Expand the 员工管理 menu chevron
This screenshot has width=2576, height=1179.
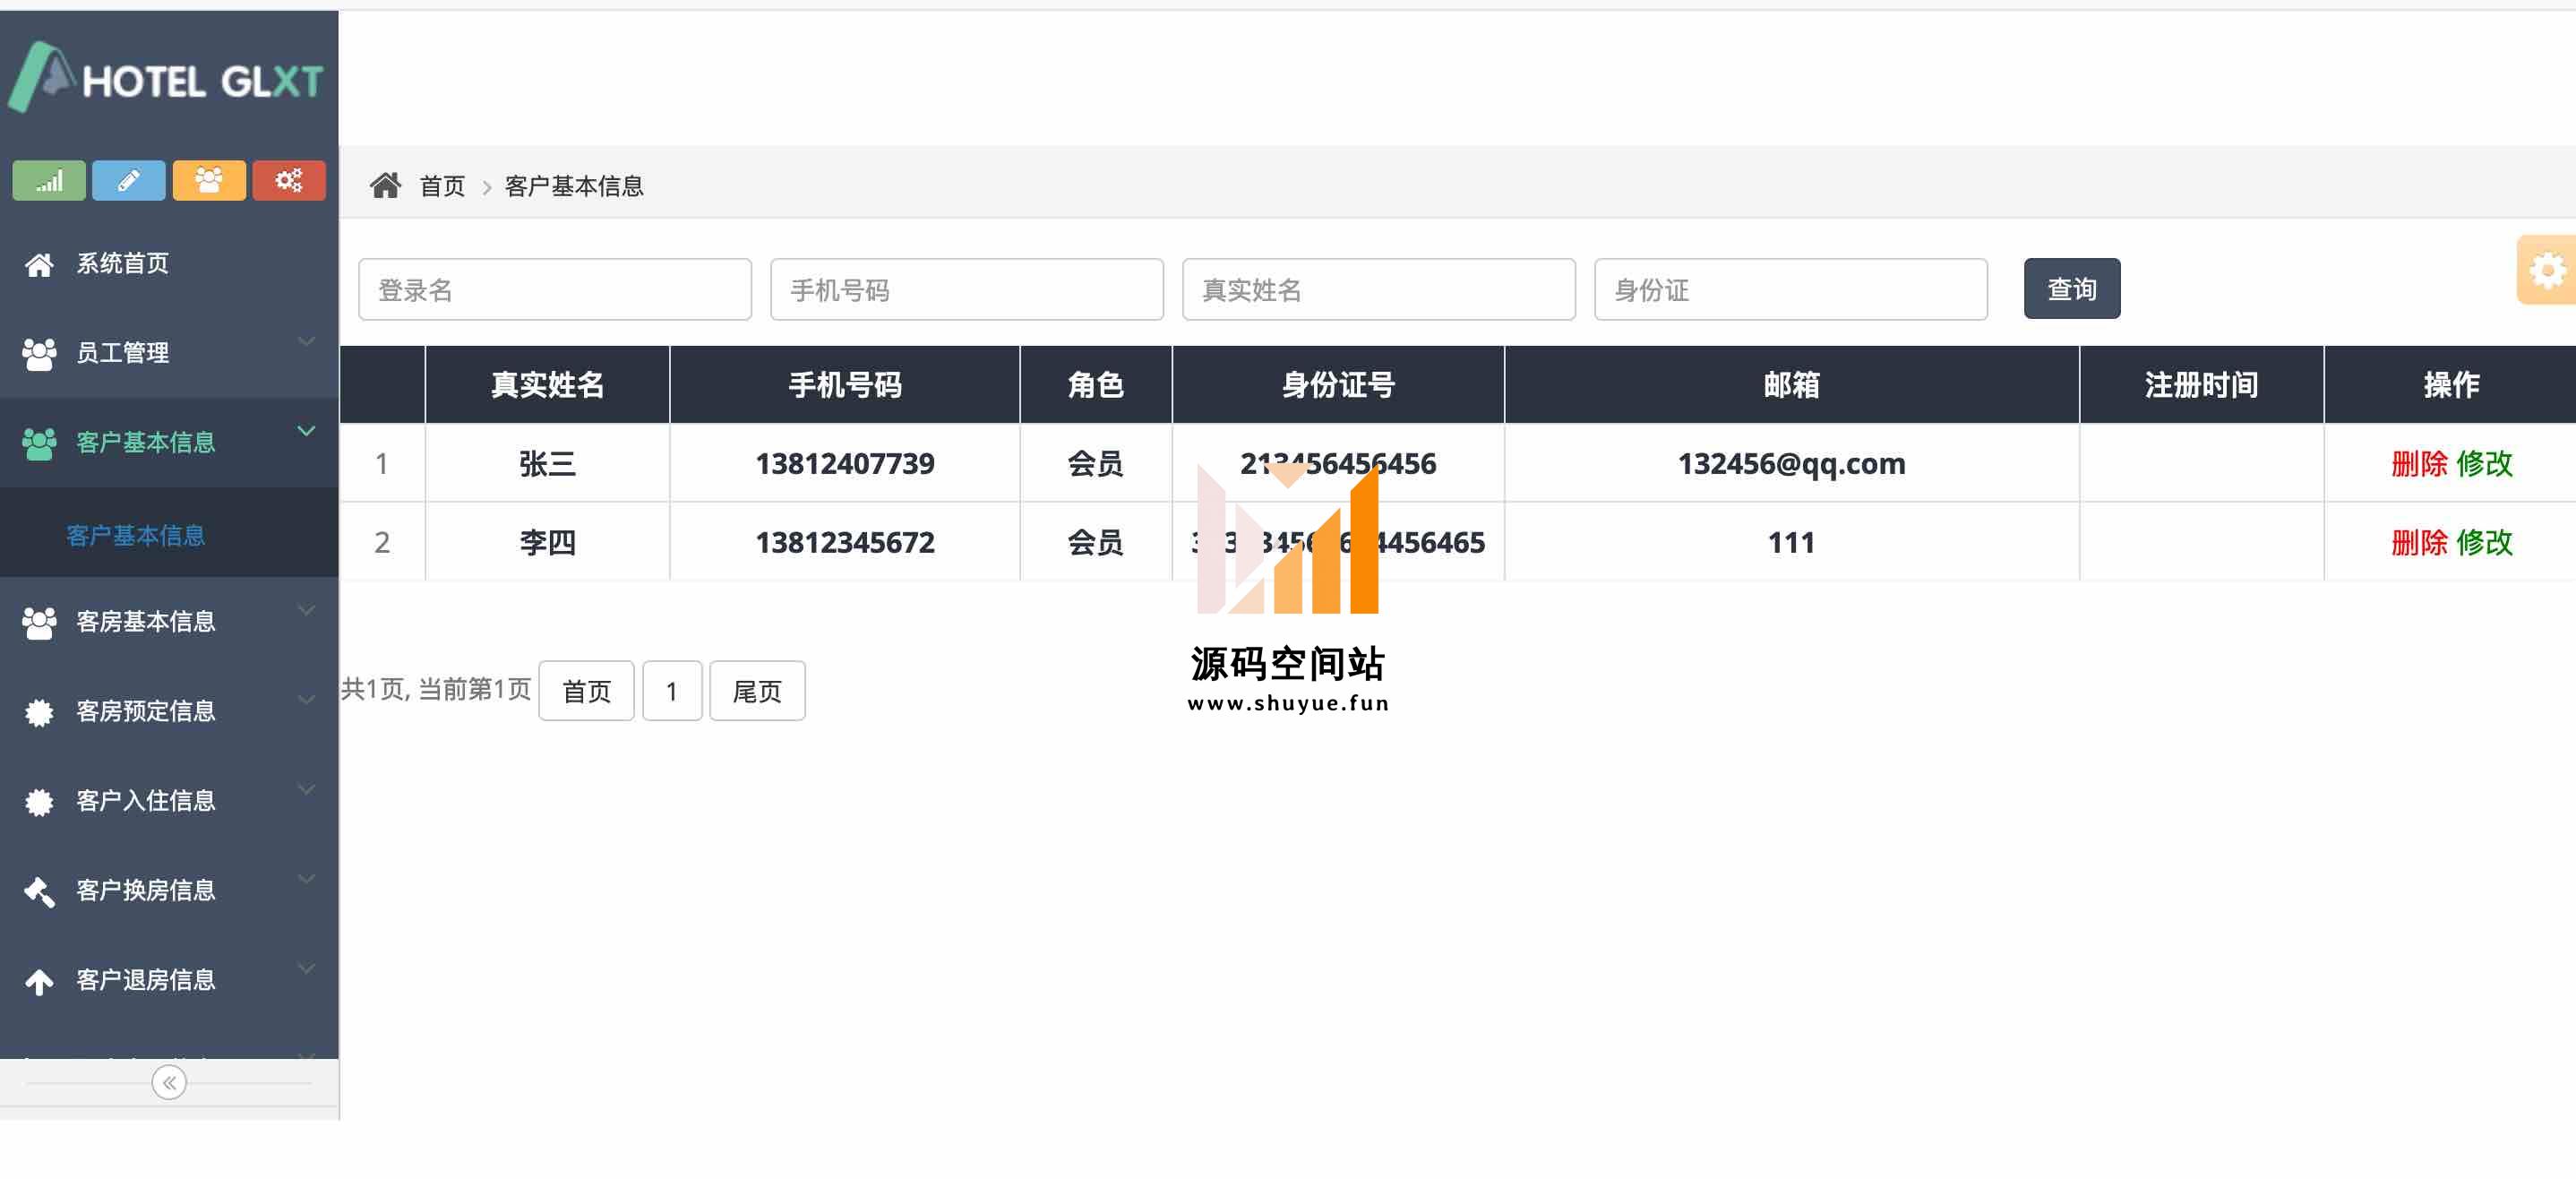pyautogui.click(x=306, y=342)
